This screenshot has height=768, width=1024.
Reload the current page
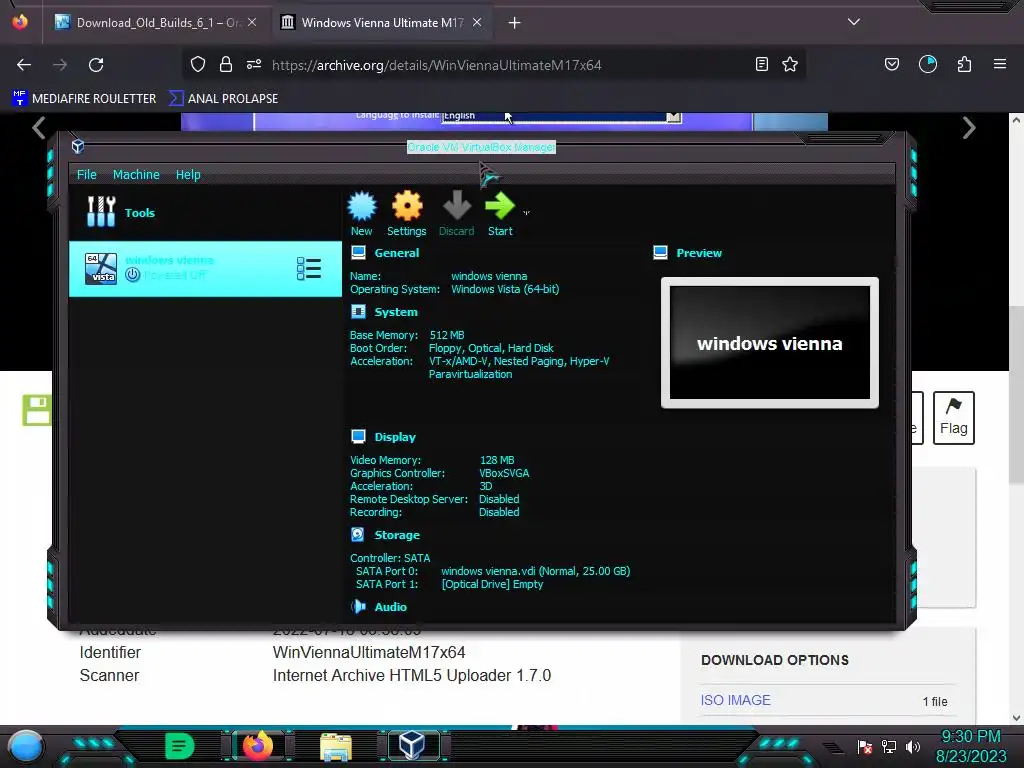coord(96,65)
